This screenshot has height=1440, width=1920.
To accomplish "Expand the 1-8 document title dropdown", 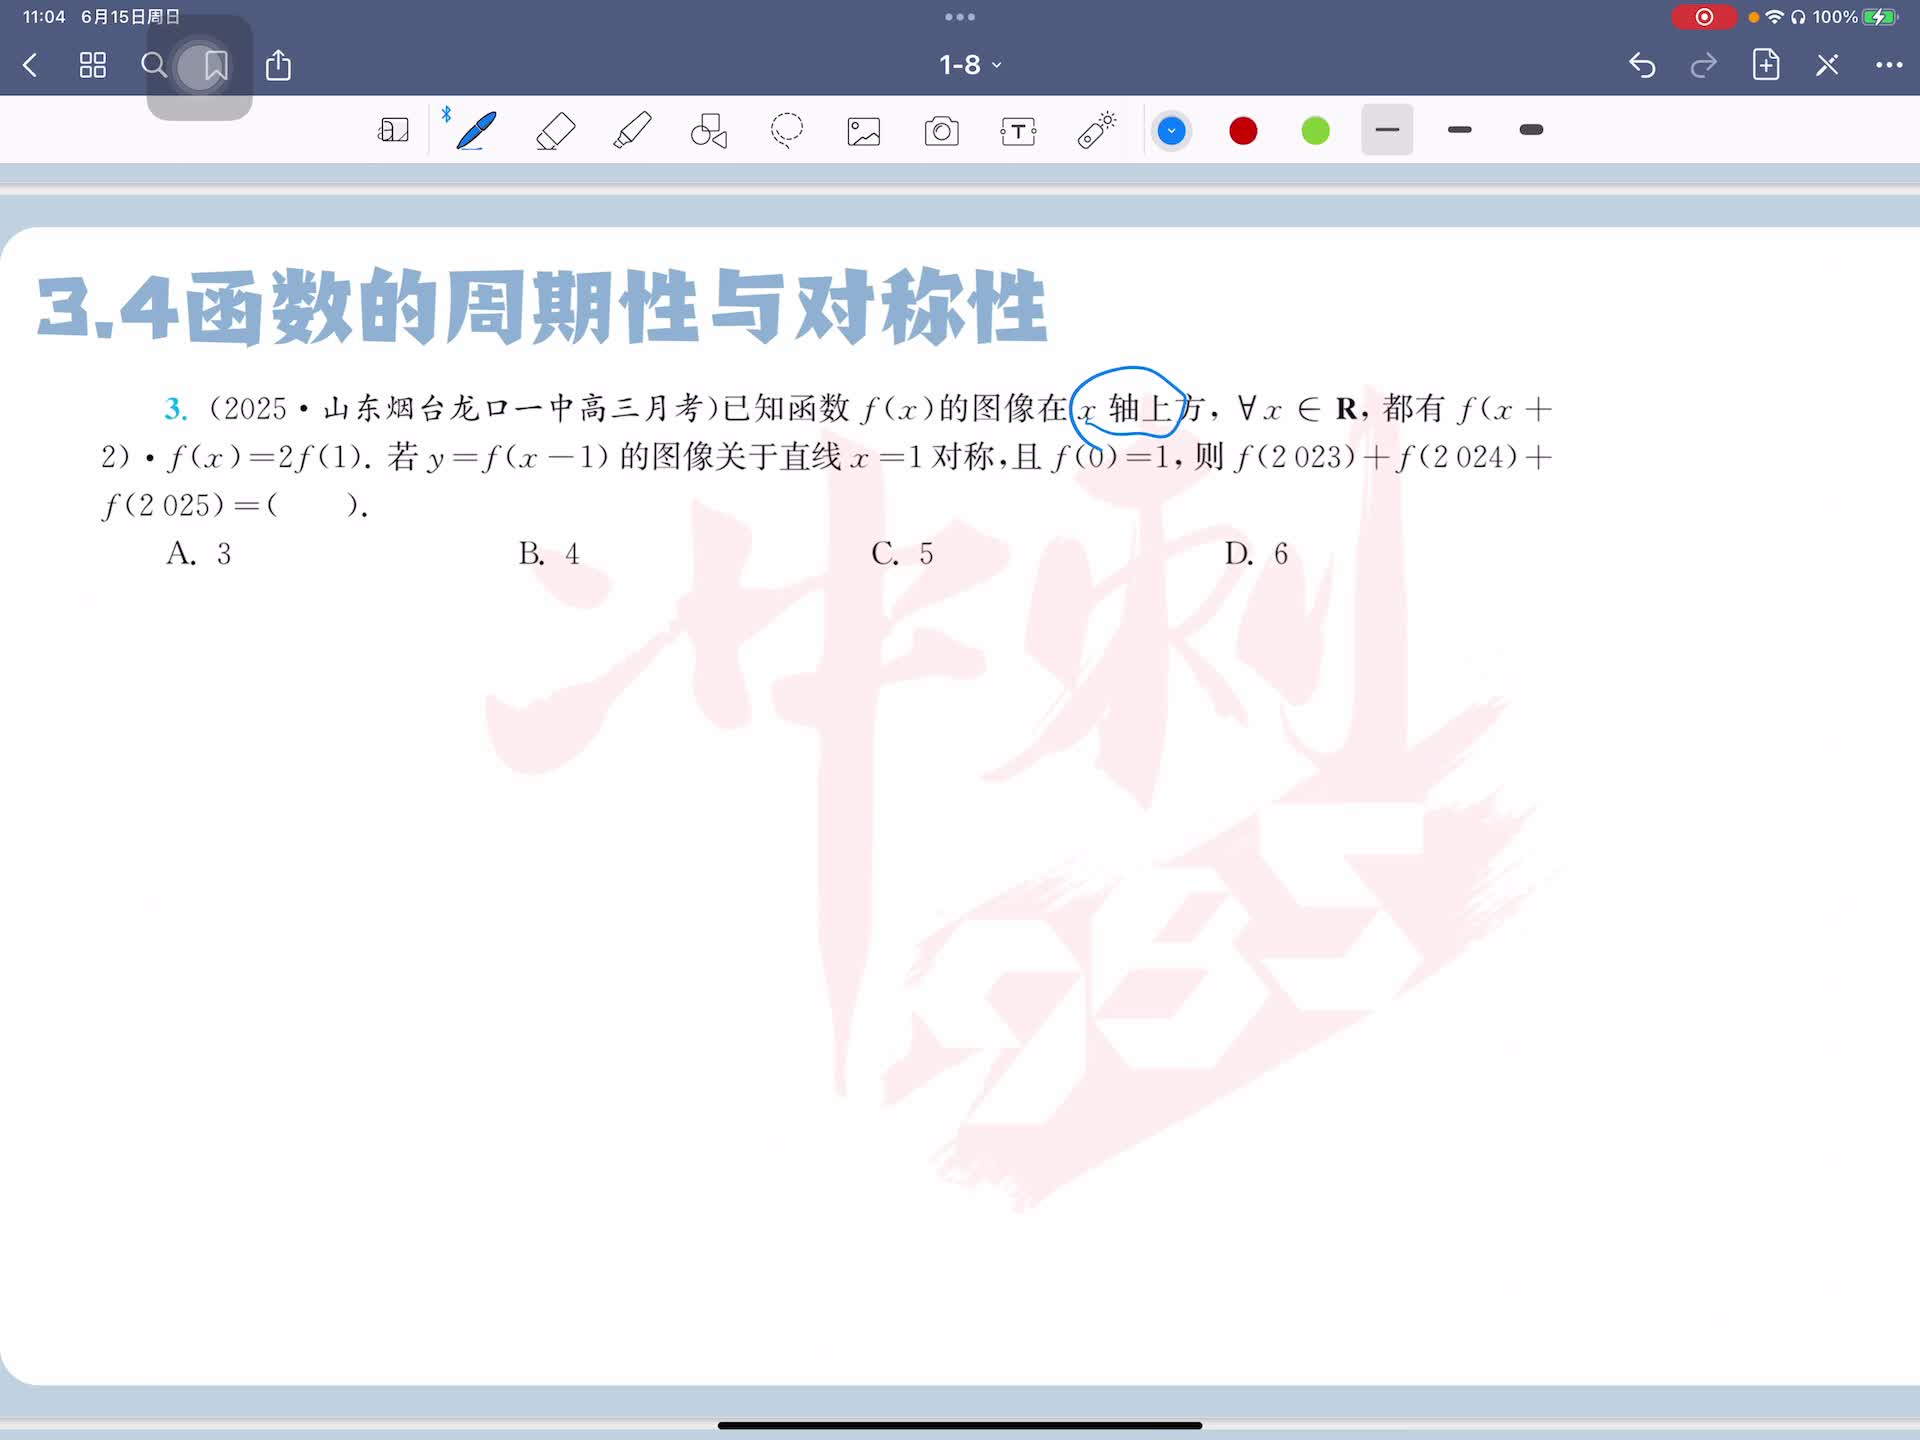I will [x=969, y=65].
